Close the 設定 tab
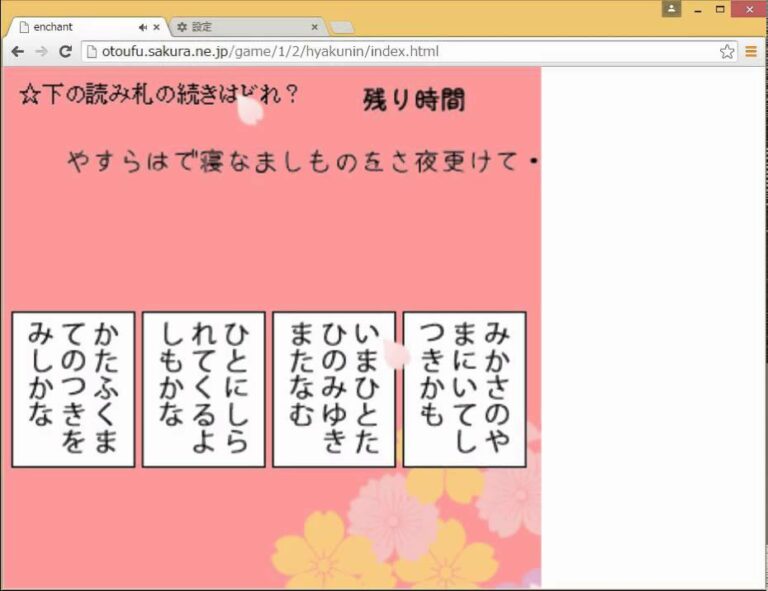 click(x=315, y=27)
